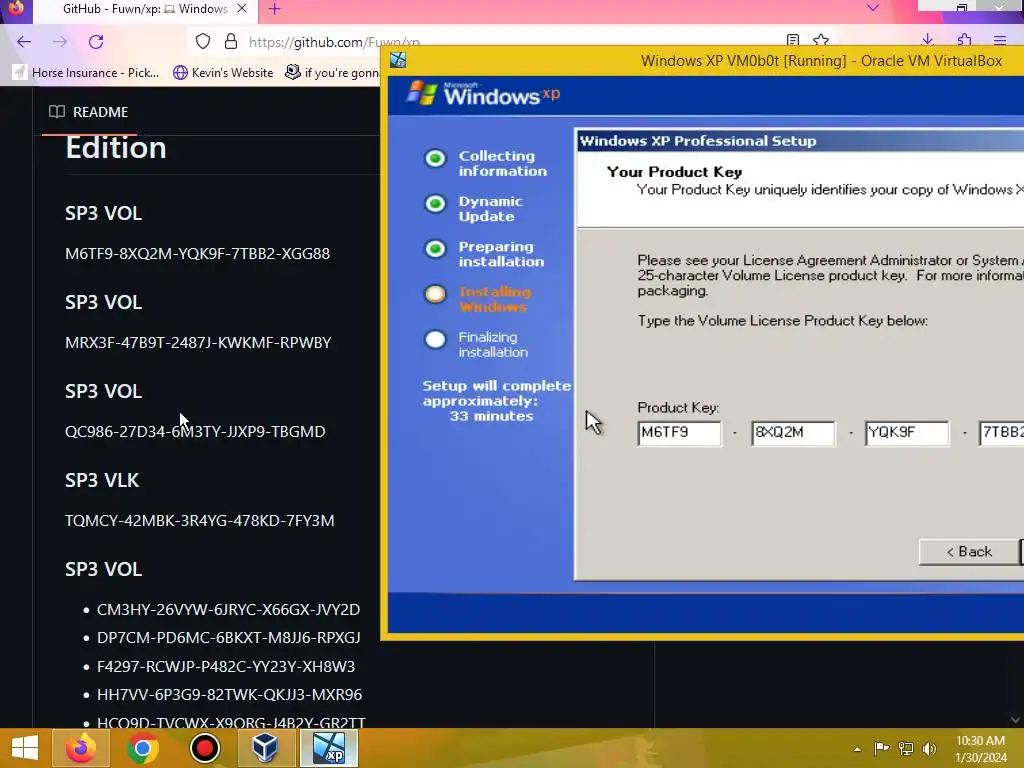
Task: Click key QC986-27D34-6M3TY-JJXP9-TBGMD
Action: pyautogui.click(x=195, y=432)
